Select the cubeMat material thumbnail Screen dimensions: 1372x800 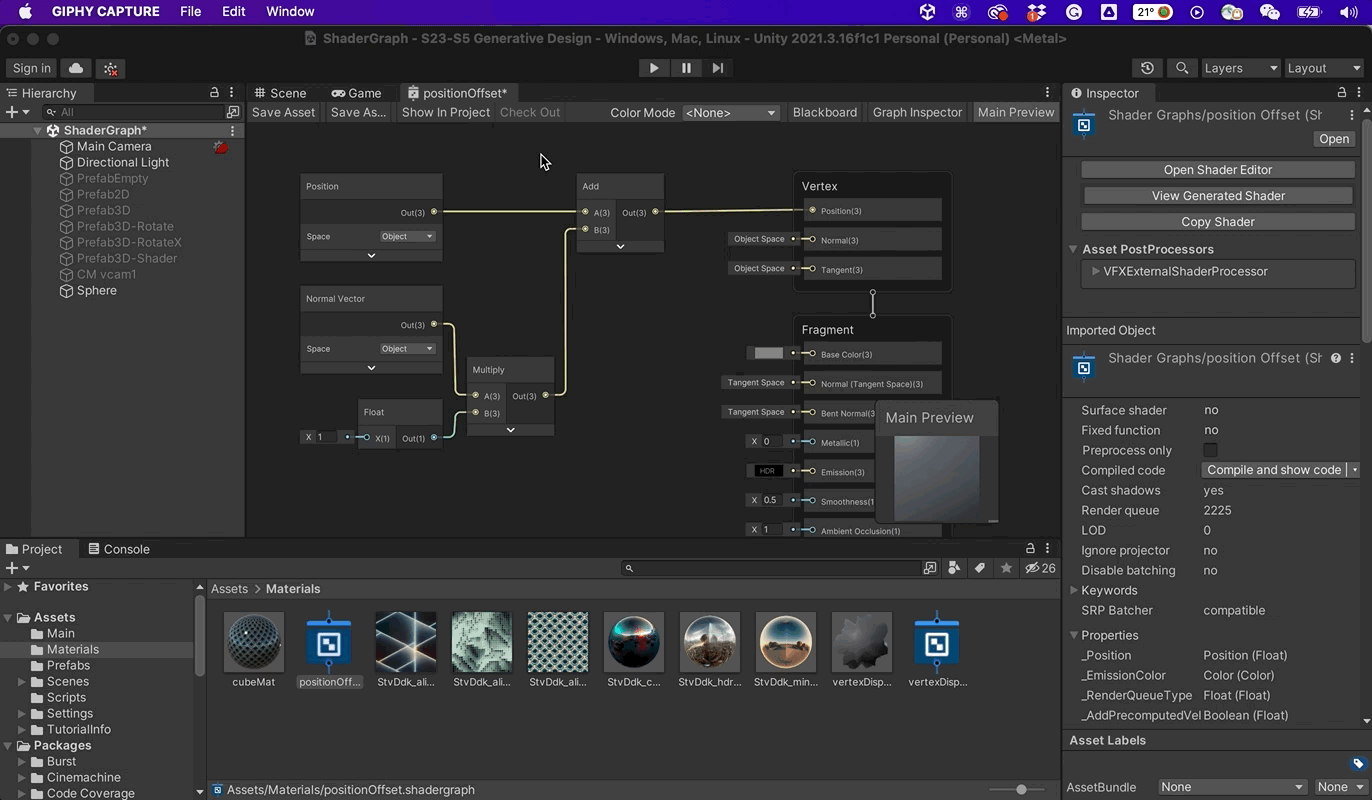point(254,642)
